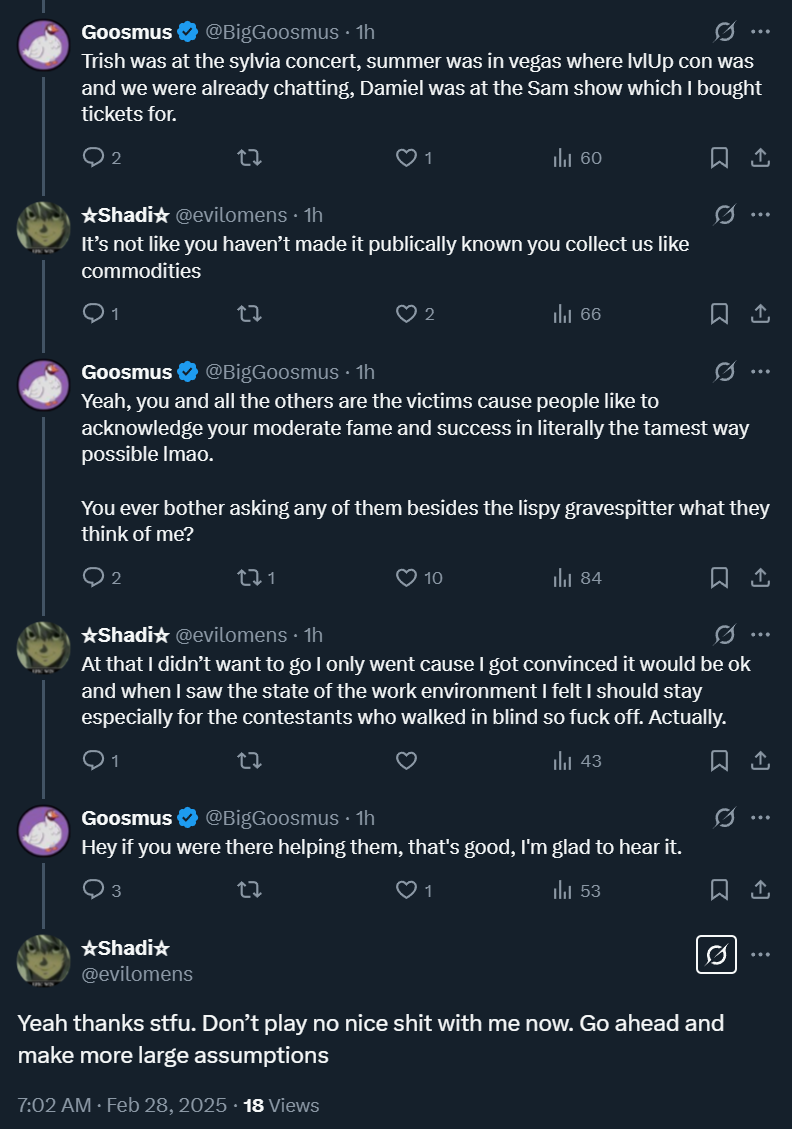Open Shadi's avatar on the final tweet

(43, 960)
